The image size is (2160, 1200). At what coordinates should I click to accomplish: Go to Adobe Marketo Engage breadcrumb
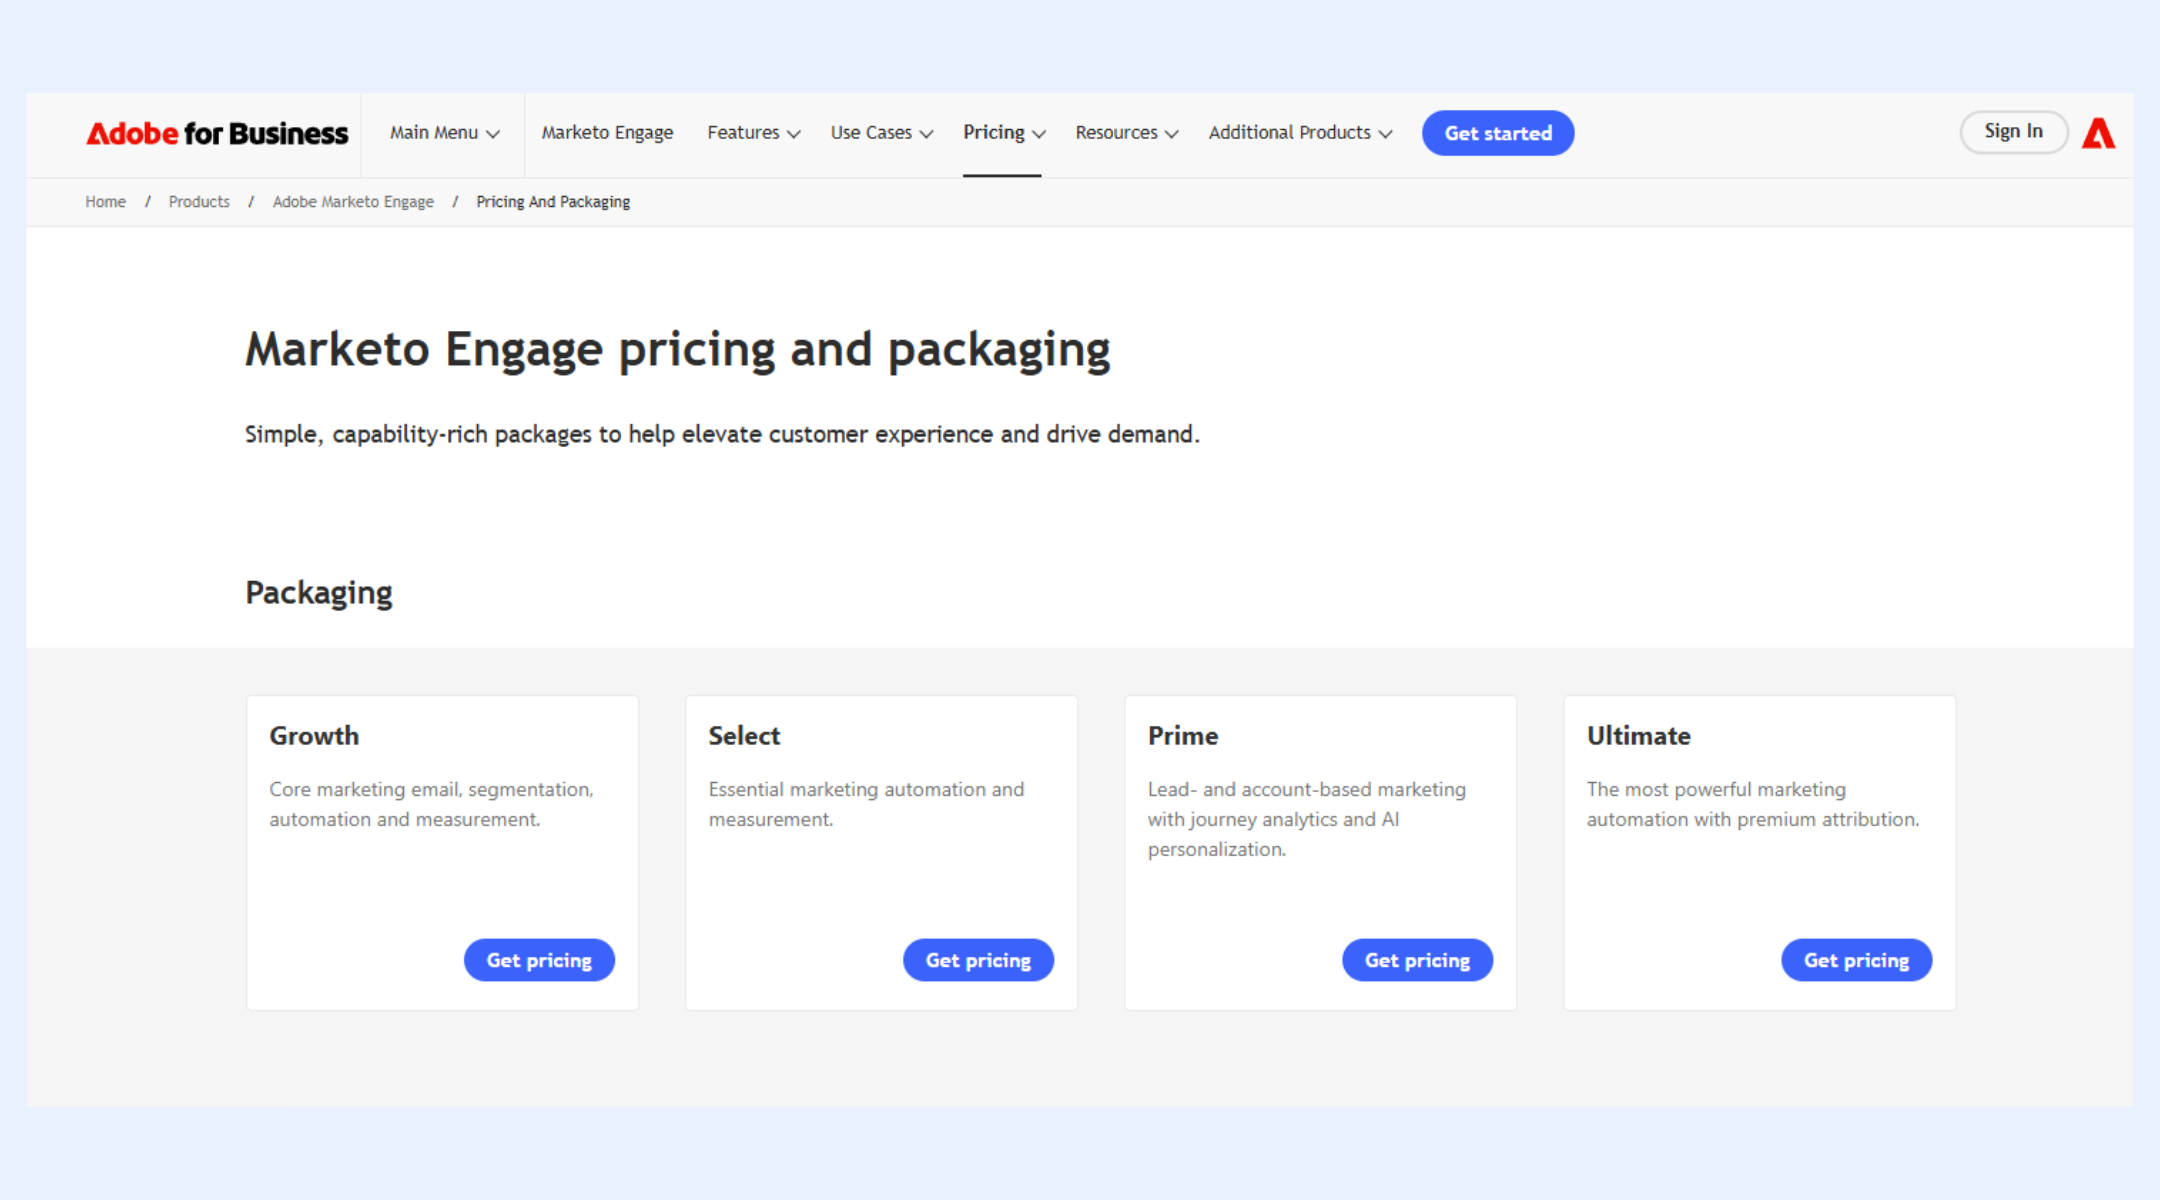353,202
